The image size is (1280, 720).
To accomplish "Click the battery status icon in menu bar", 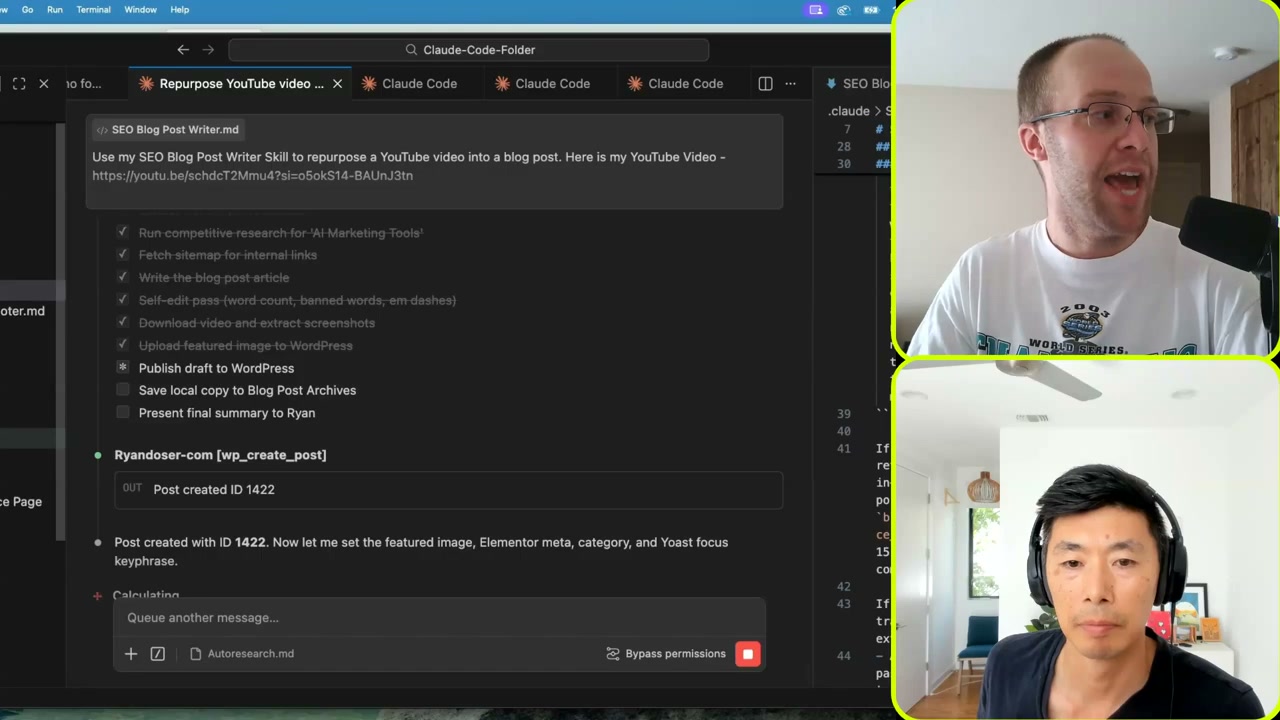I will 872,10.
